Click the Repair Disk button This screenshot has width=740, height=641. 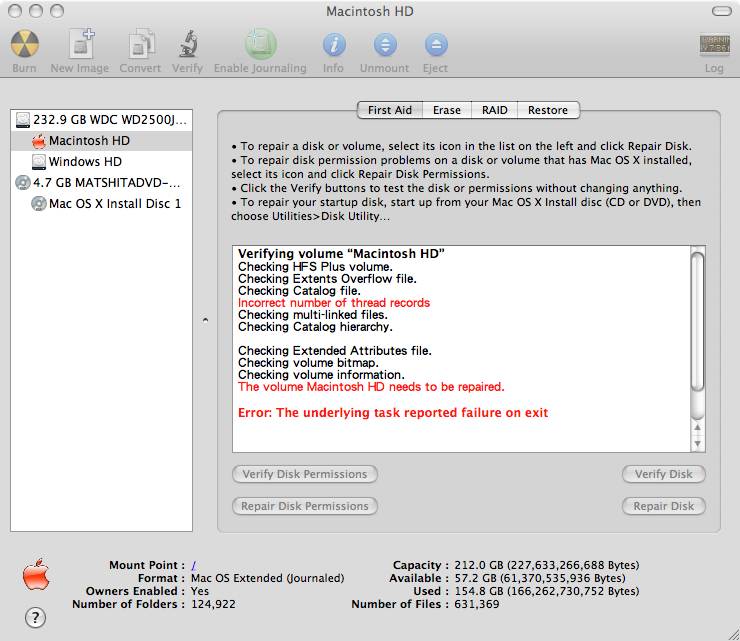pyautogui.click(x=664, y=506)
